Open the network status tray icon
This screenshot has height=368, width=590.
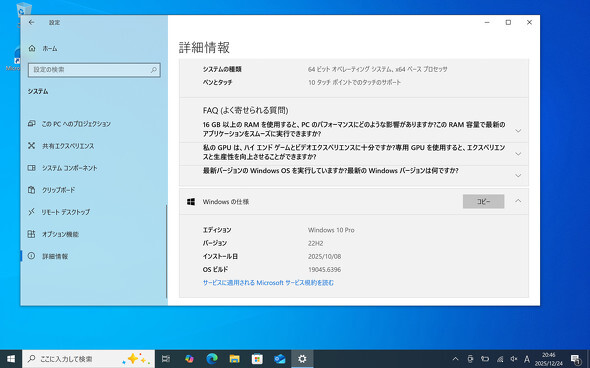click(500, 359)
